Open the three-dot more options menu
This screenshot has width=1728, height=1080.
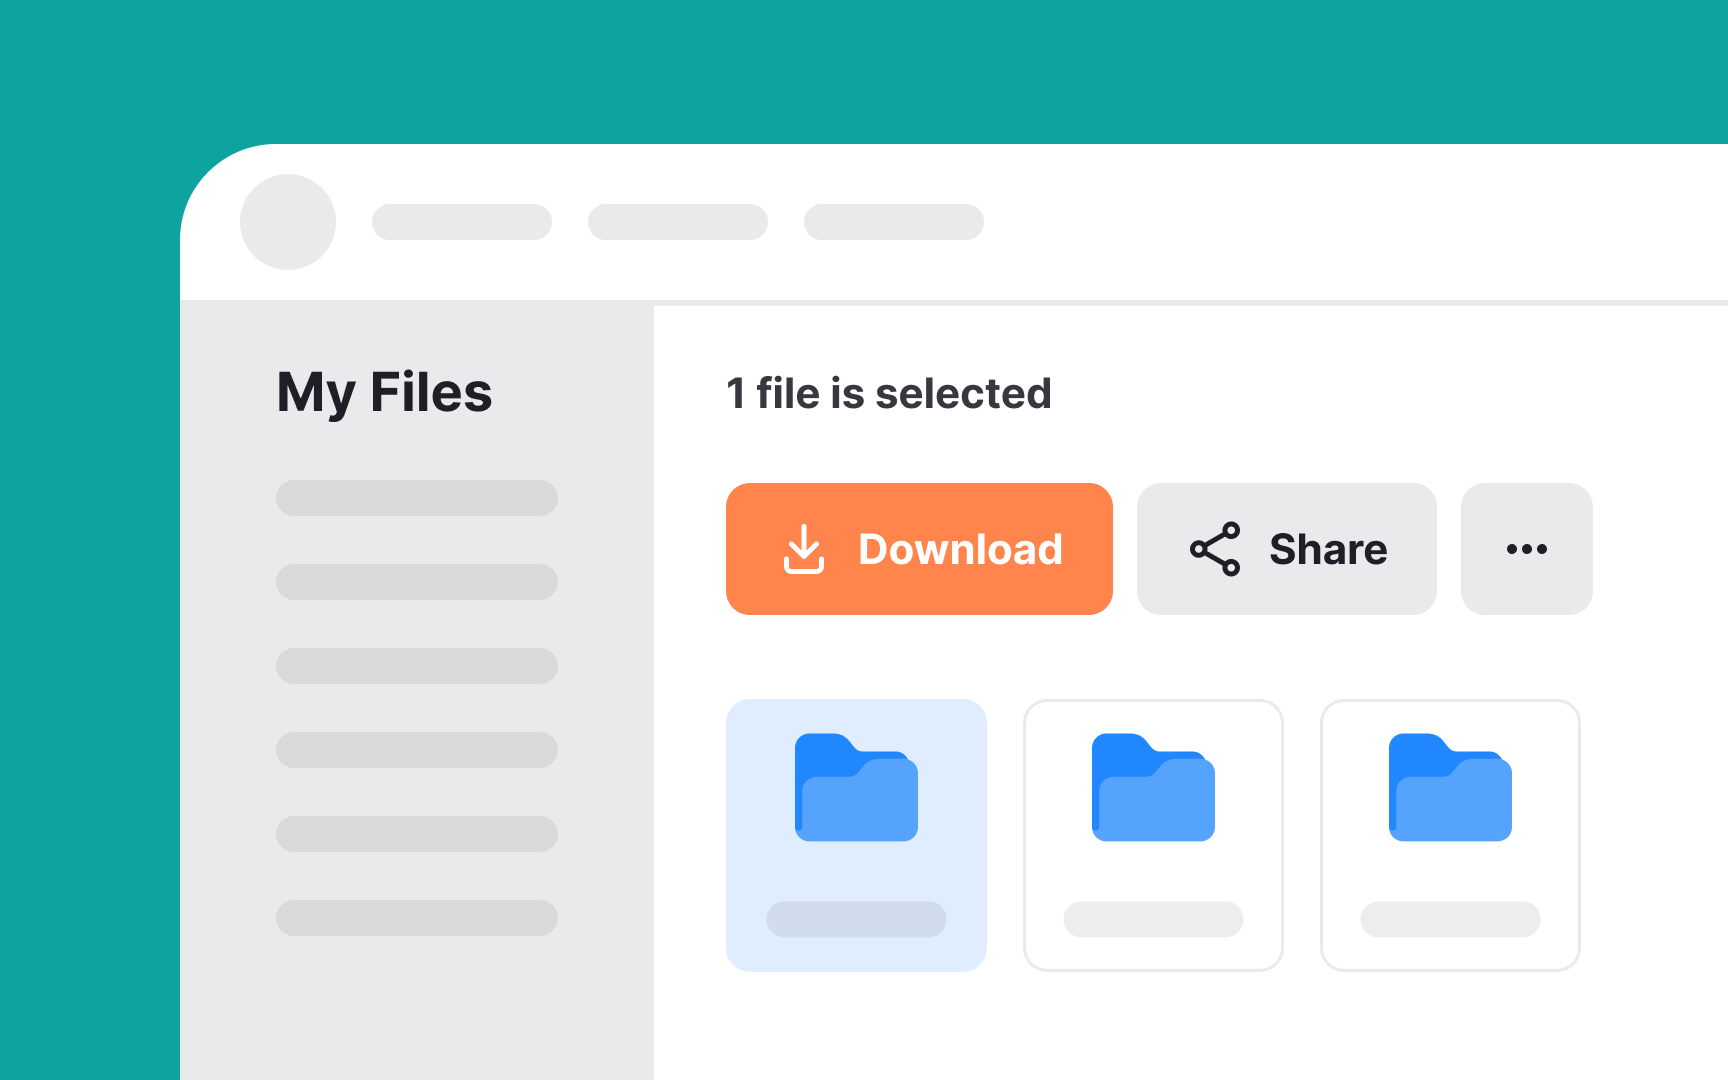[x=1526, y=549]
